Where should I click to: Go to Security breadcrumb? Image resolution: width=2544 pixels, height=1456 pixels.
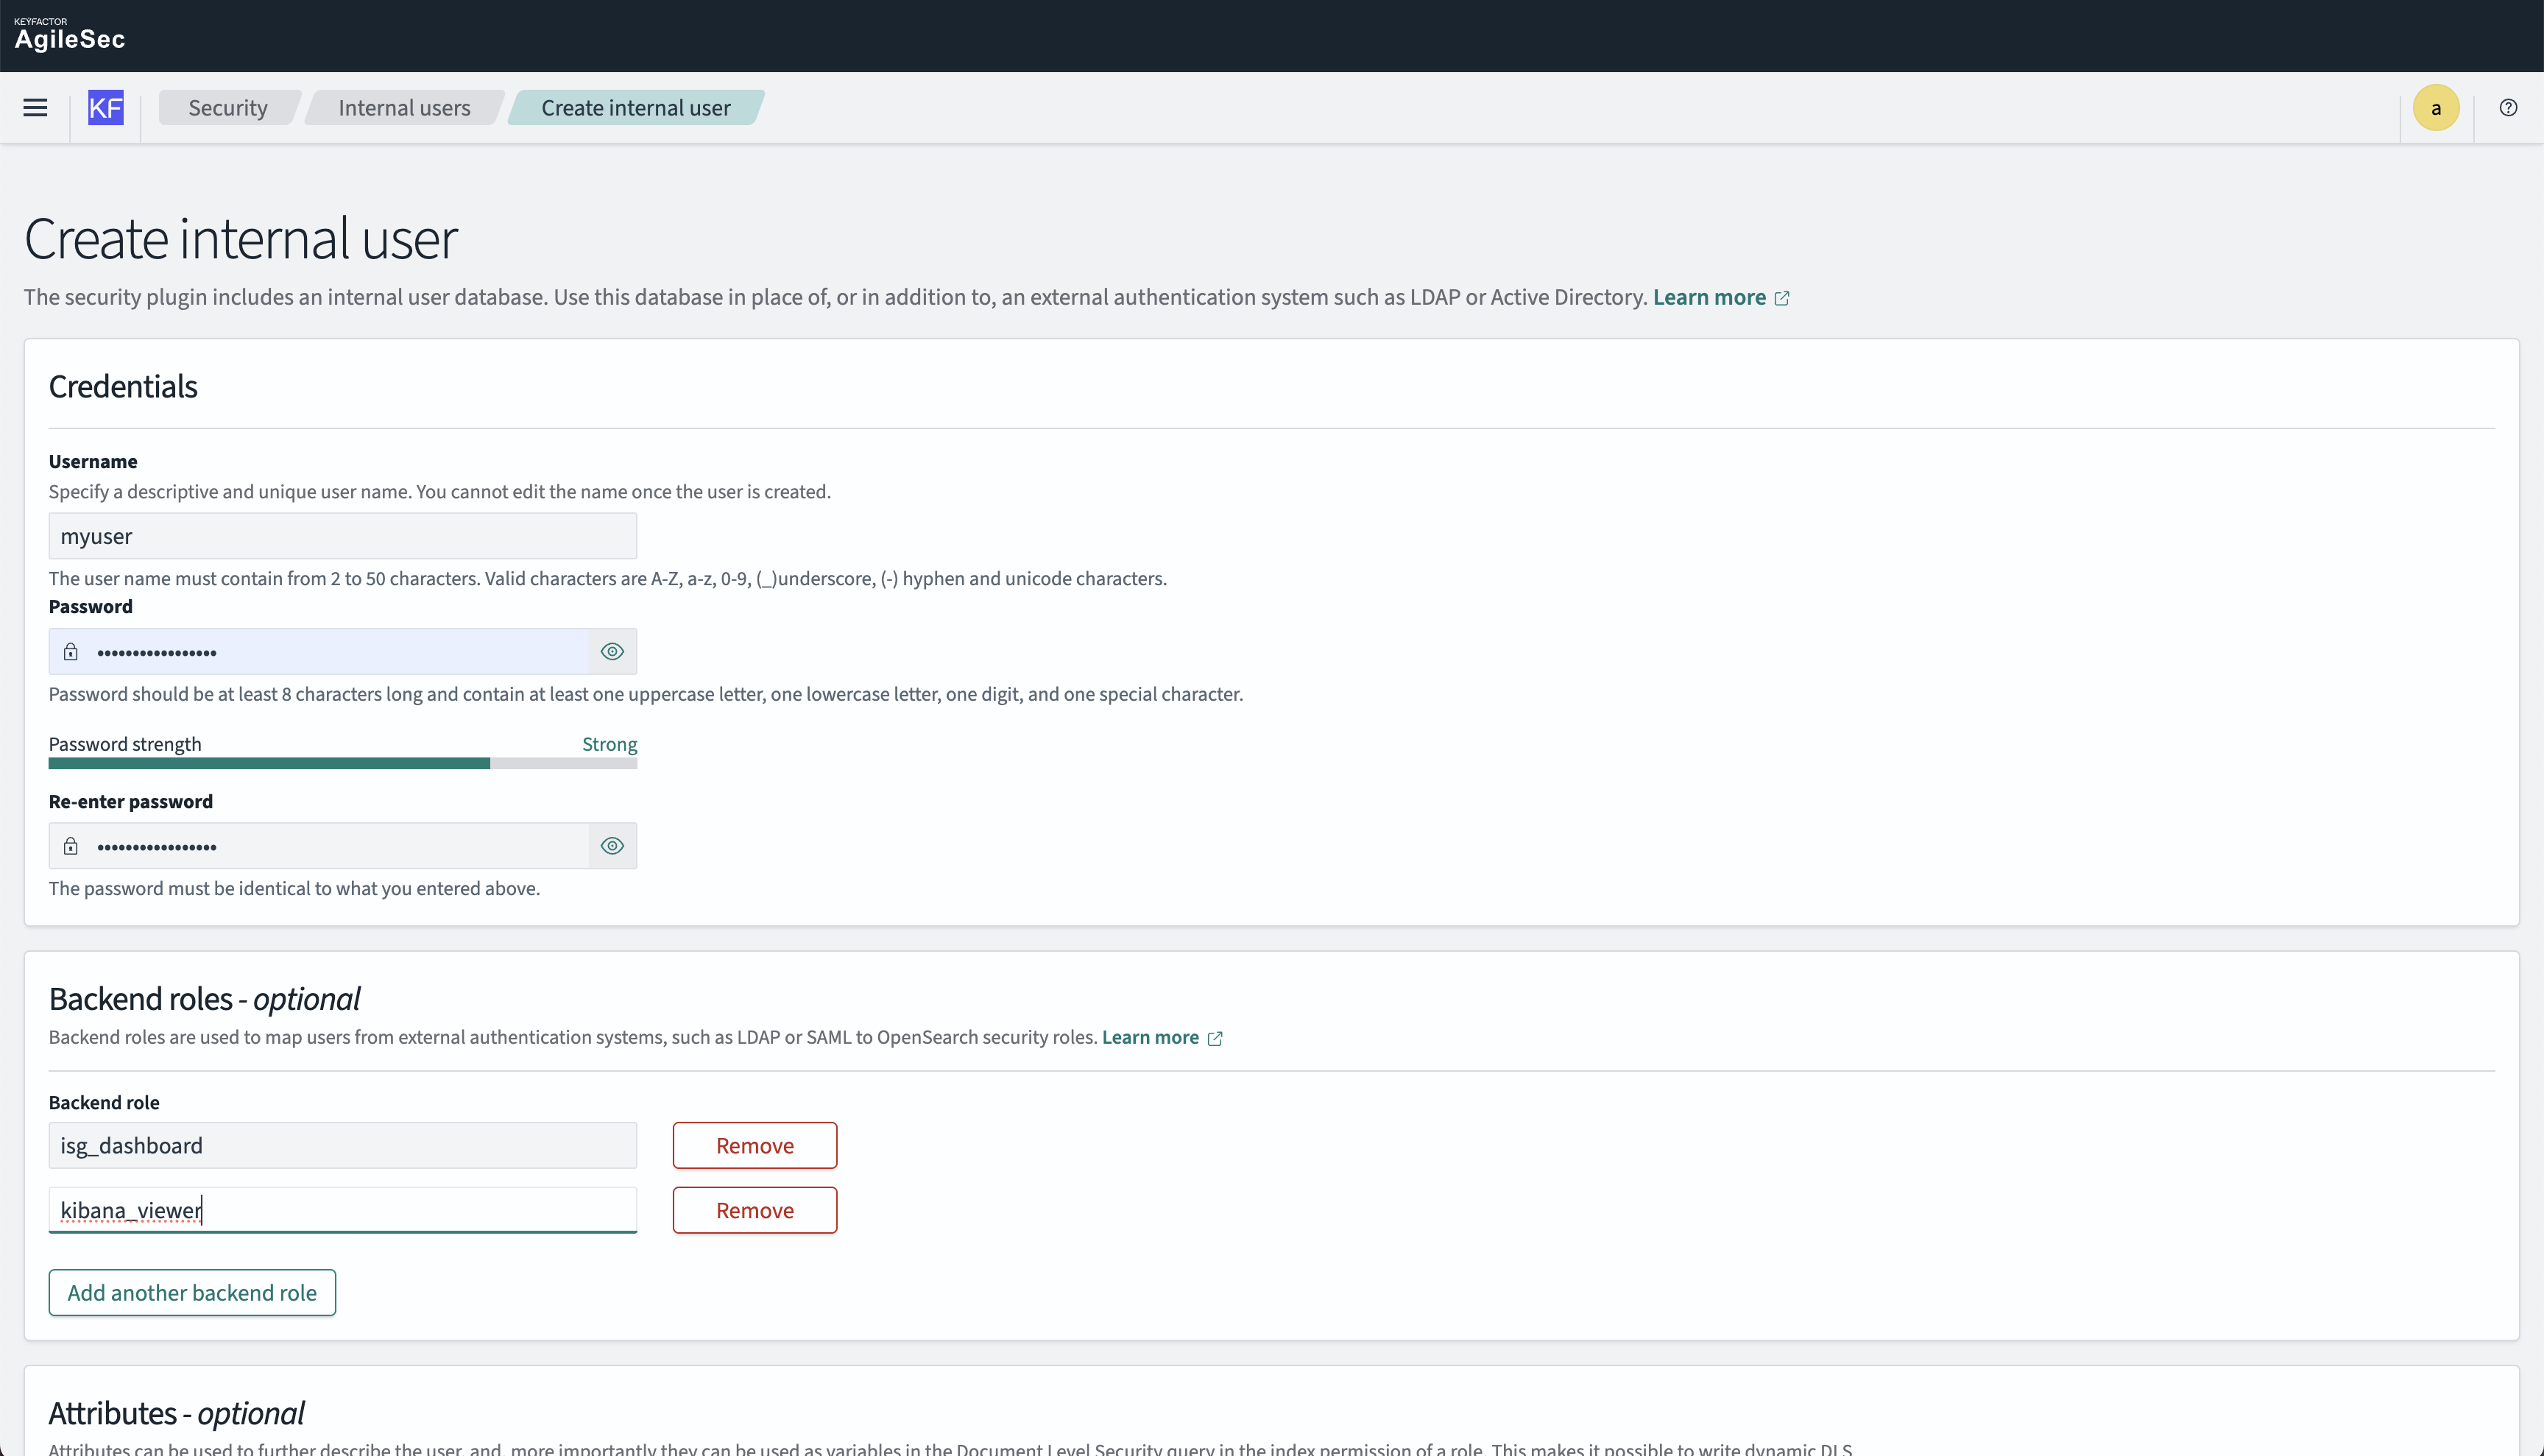pos(228,108)
